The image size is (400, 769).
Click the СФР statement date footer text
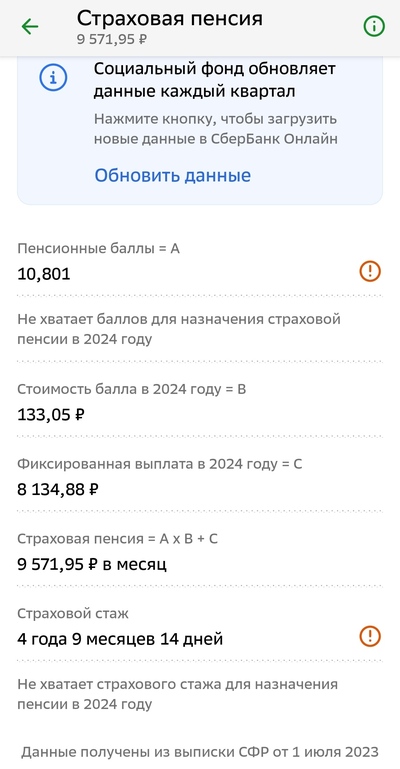200,752
